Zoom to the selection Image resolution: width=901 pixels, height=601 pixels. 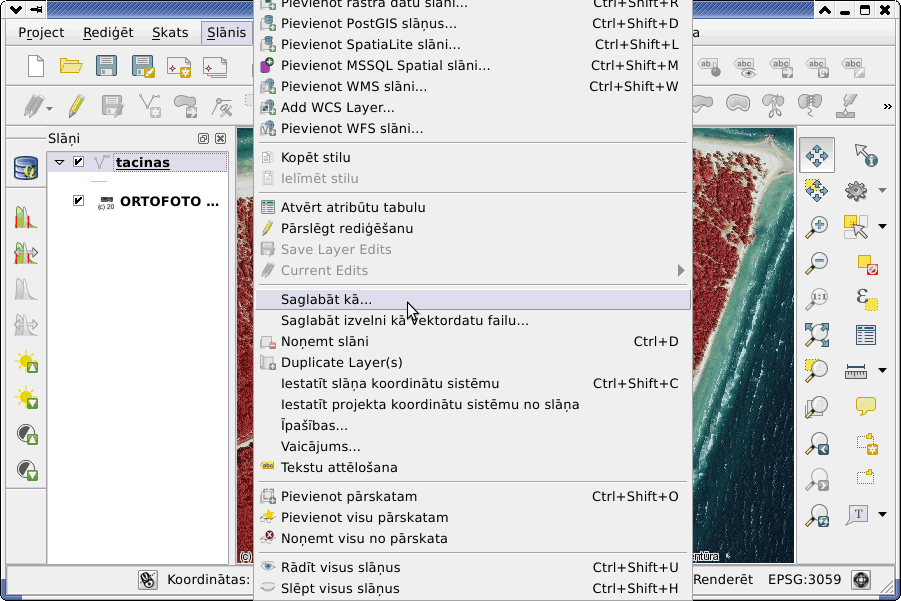[x=817, y=371]
